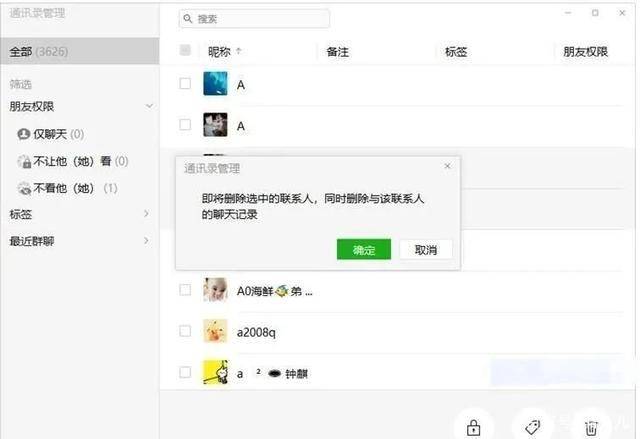Click the trash delete icon at bottom
The image size is (640, 439).
click(x=591, y=428)
